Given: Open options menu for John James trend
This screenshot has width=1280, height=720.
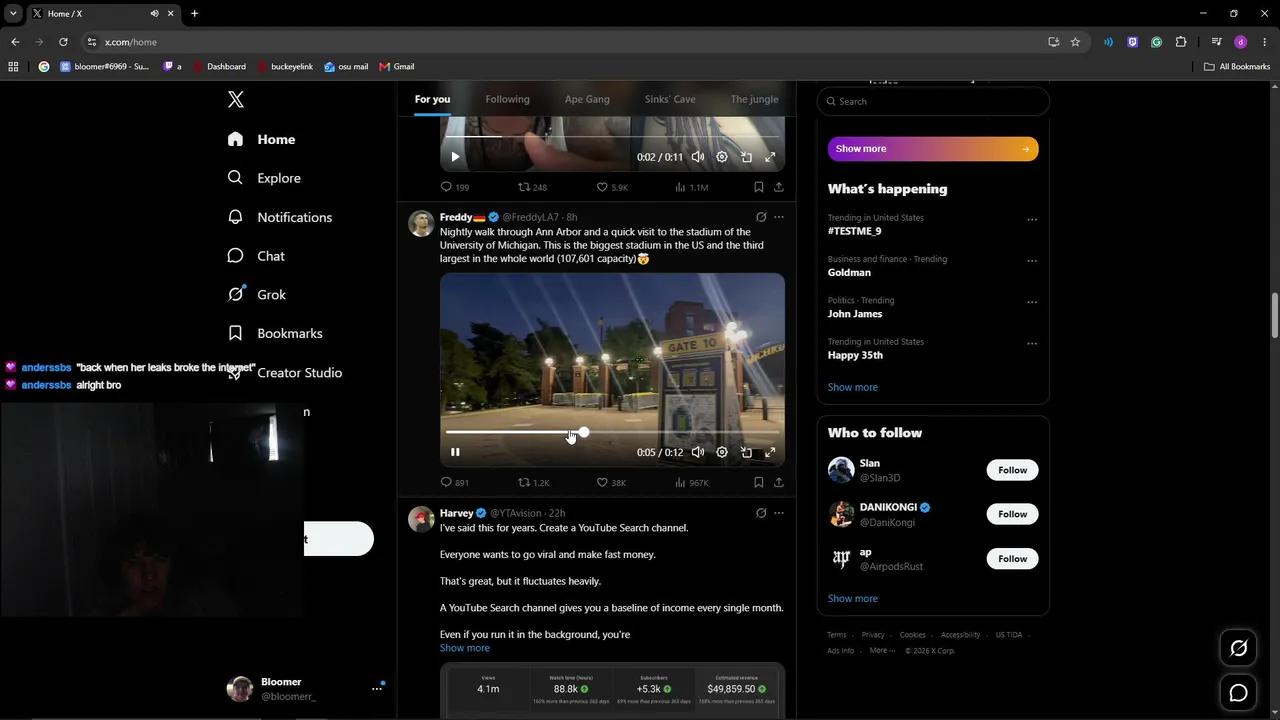Looking at the screenshot, I should pyautogui.click(x=1032, y=302).
